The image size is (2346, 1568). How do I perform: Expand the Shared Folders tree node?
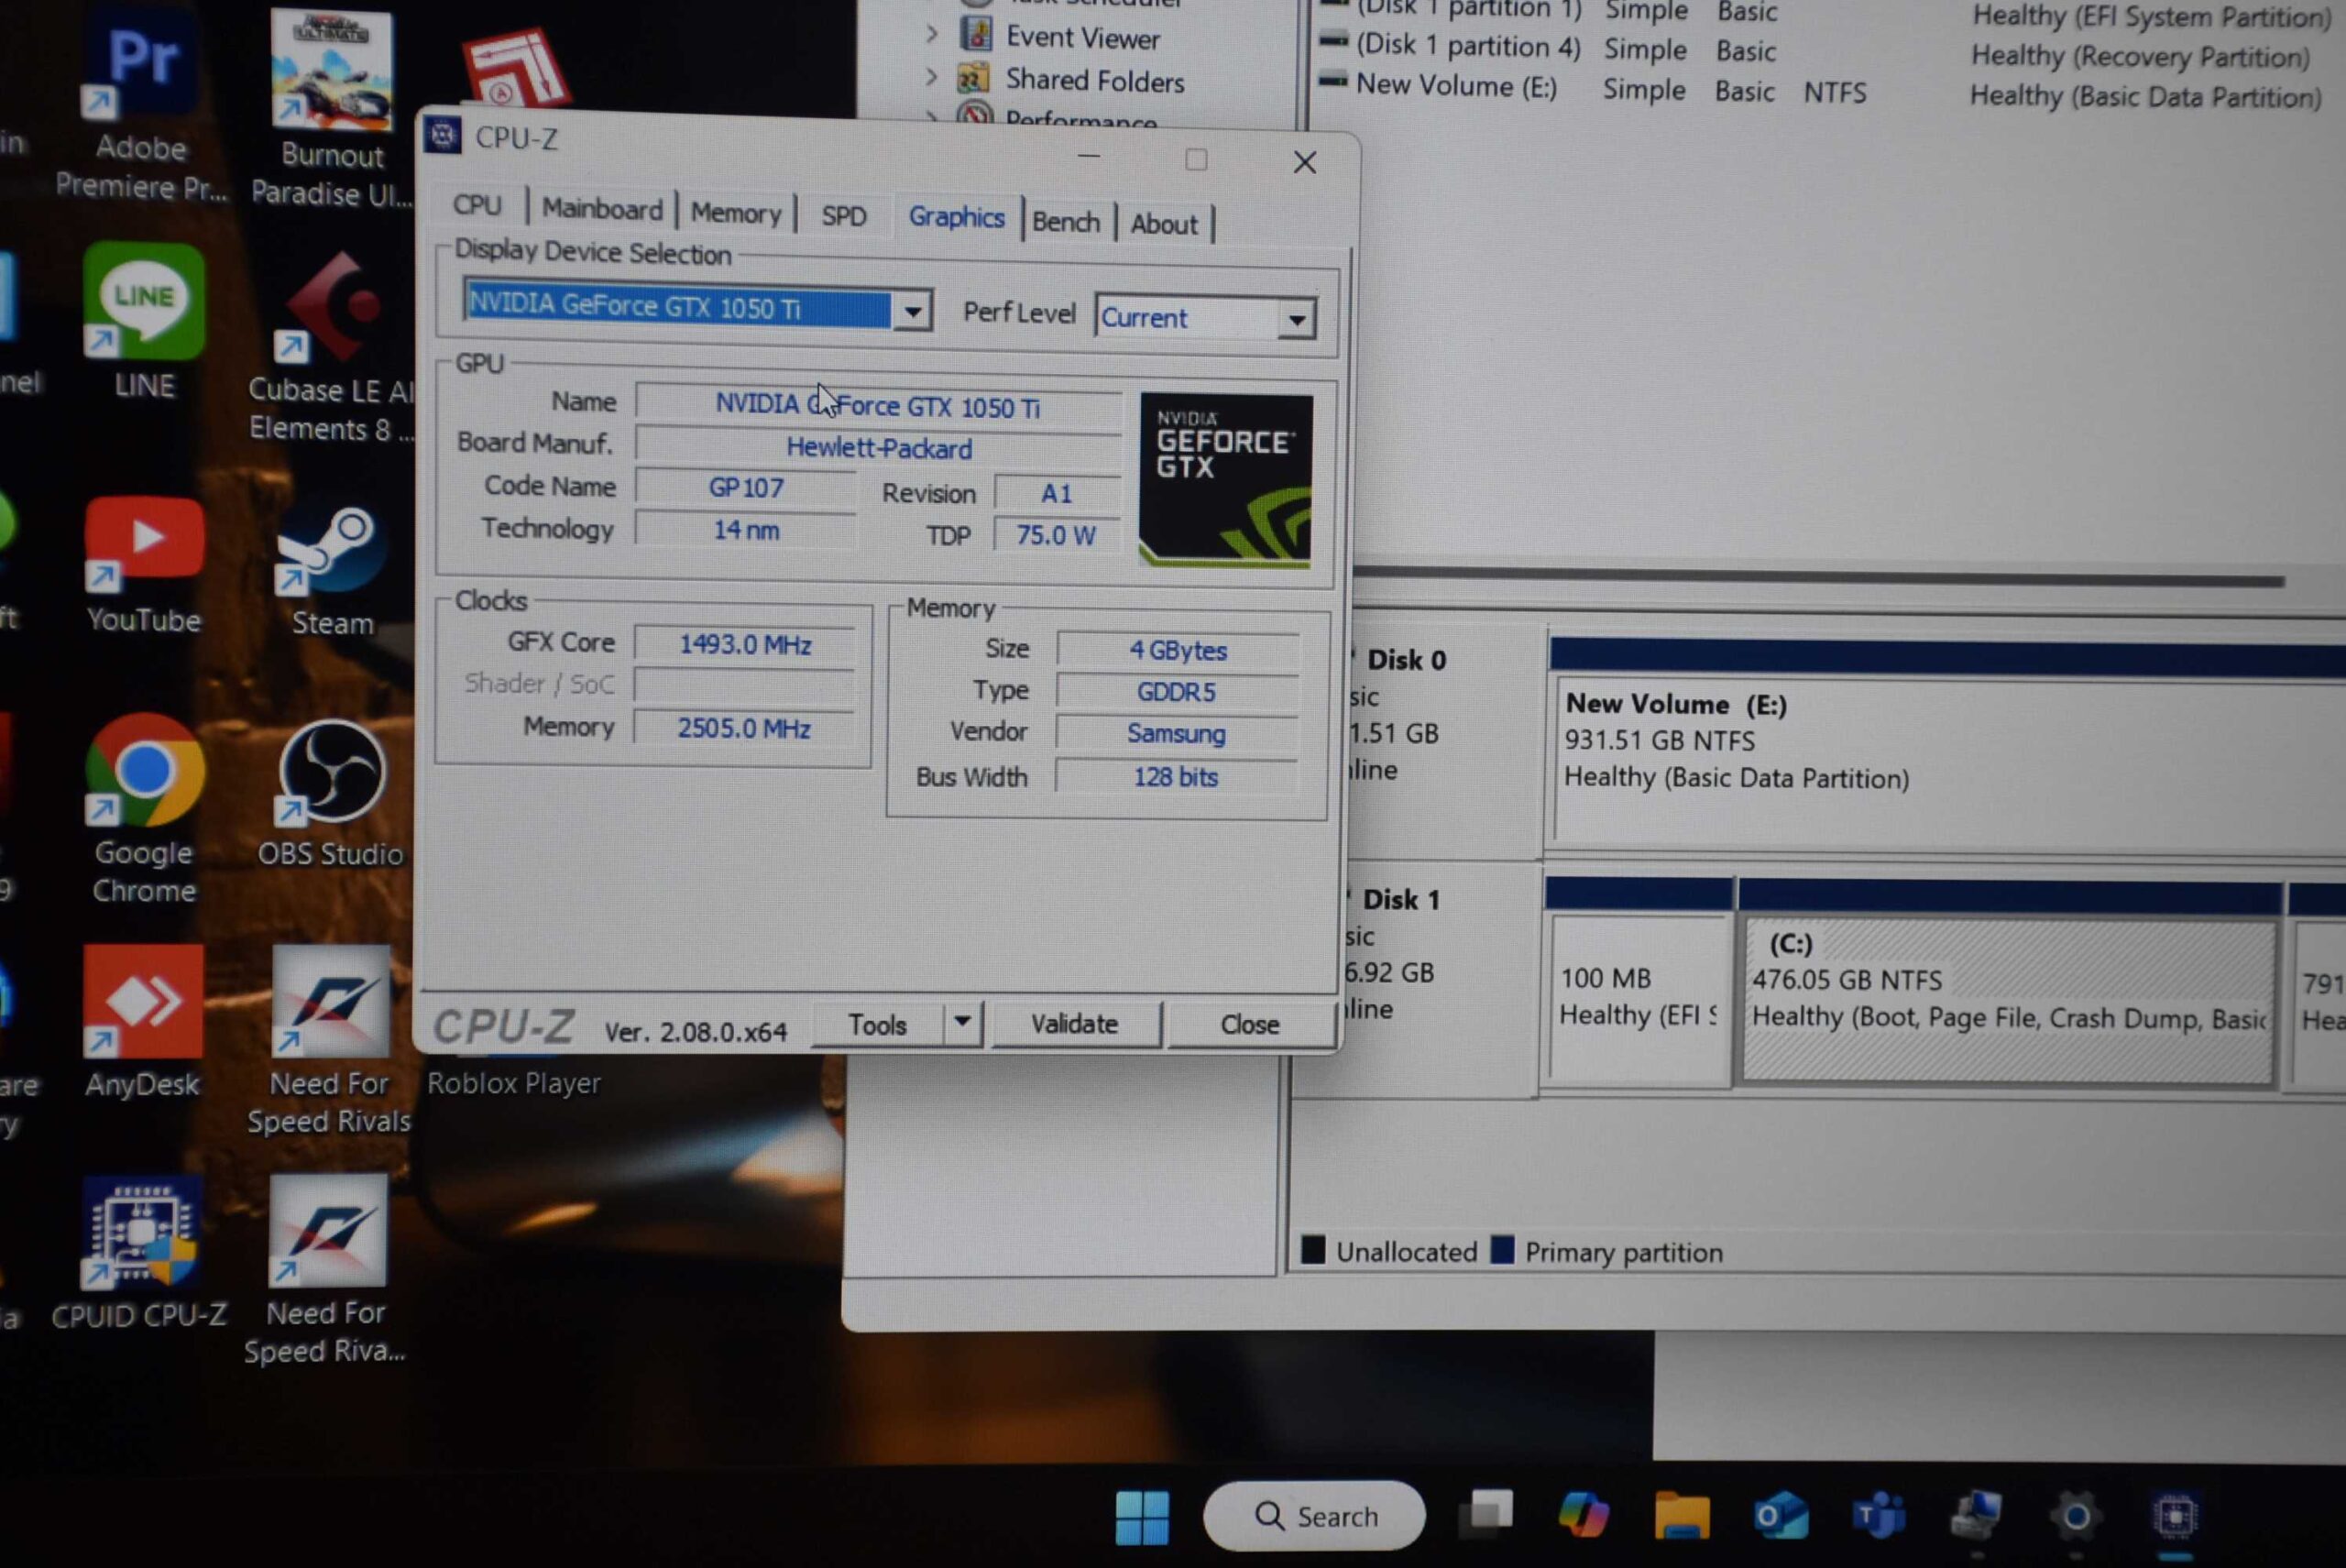point(932,77)
